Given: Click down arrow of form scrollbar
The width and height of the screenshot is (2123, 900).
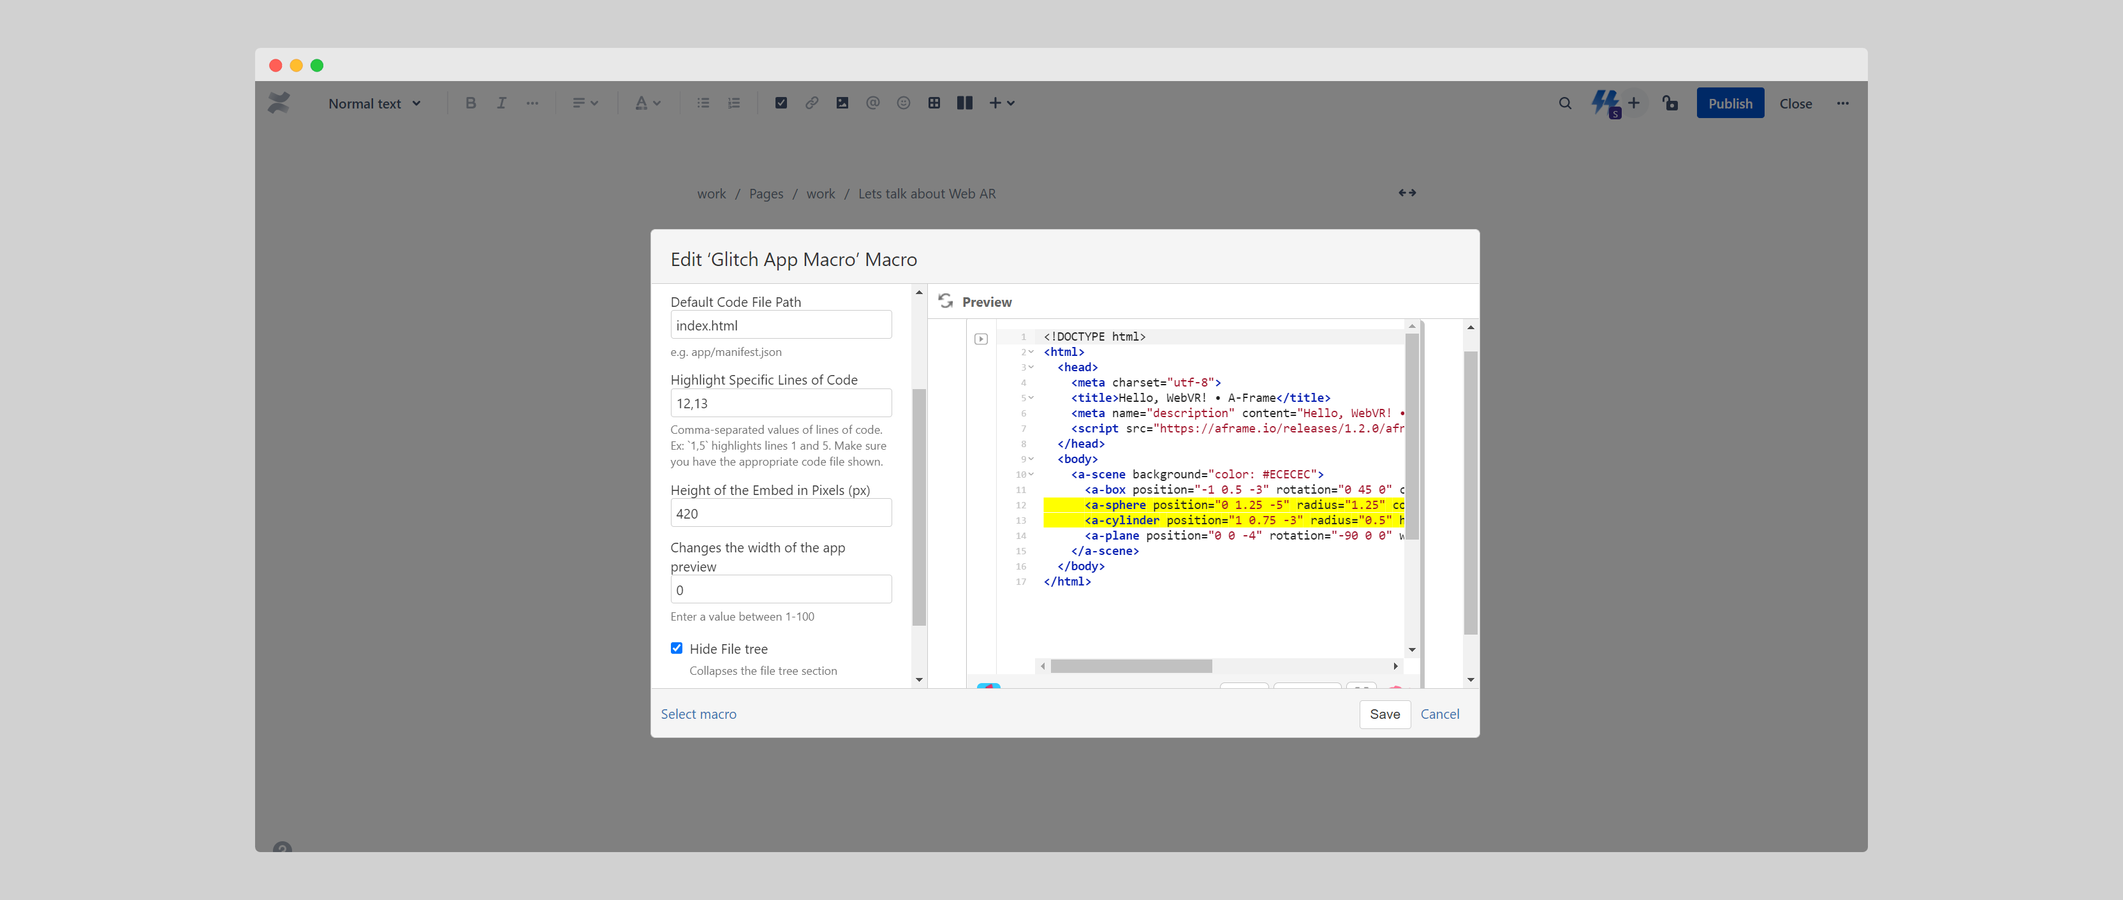Looking at the screenshot, I should [919, 680].
